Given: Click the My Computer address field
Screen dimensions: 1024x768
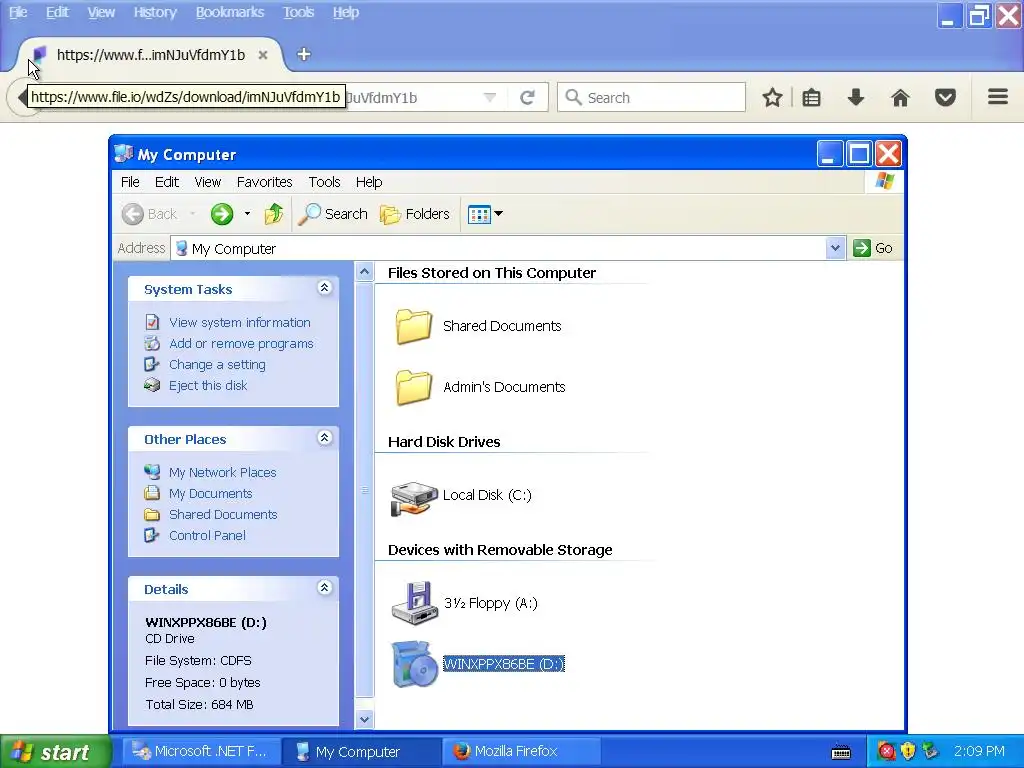Looking at the screenshot, I should (500, 248).
